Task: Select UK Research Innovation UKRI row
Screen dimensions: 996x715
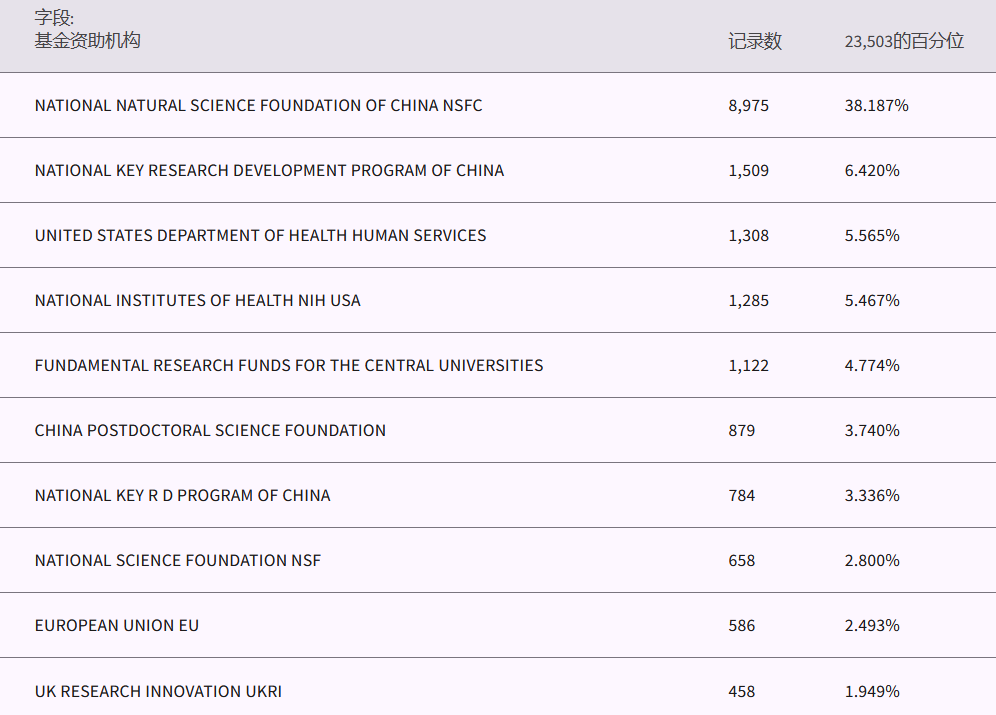Action: [158, 691]
